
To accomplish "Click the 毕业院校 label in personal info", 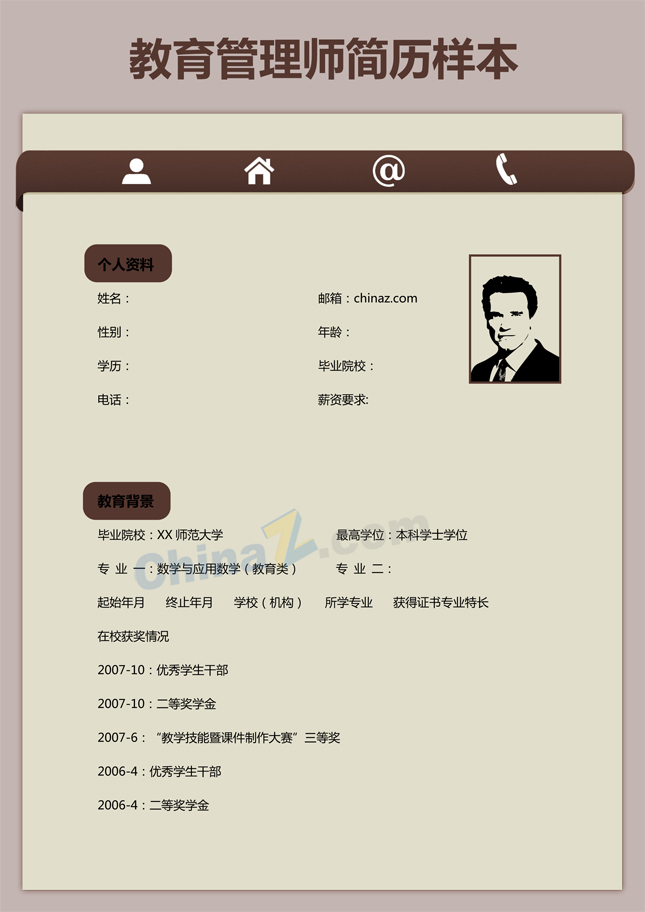I will [x=345, y=366].
